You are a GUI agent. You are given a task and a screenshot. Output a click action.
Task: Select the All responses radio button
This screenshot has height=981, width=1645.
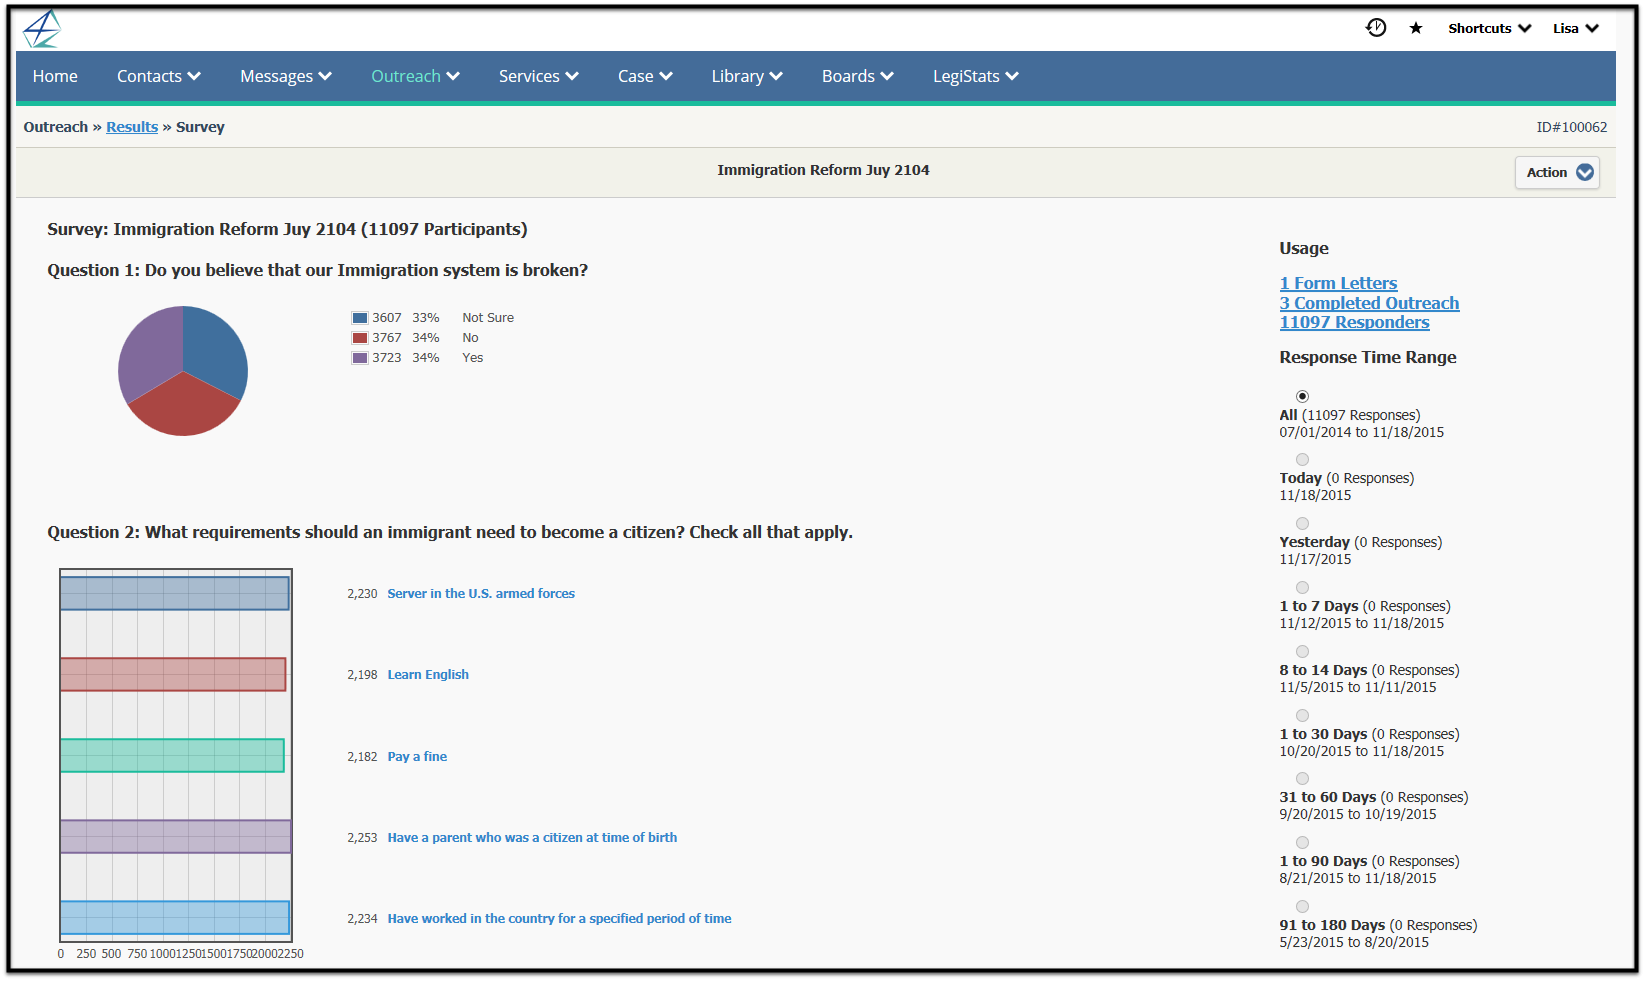(x=1302, y=396)
